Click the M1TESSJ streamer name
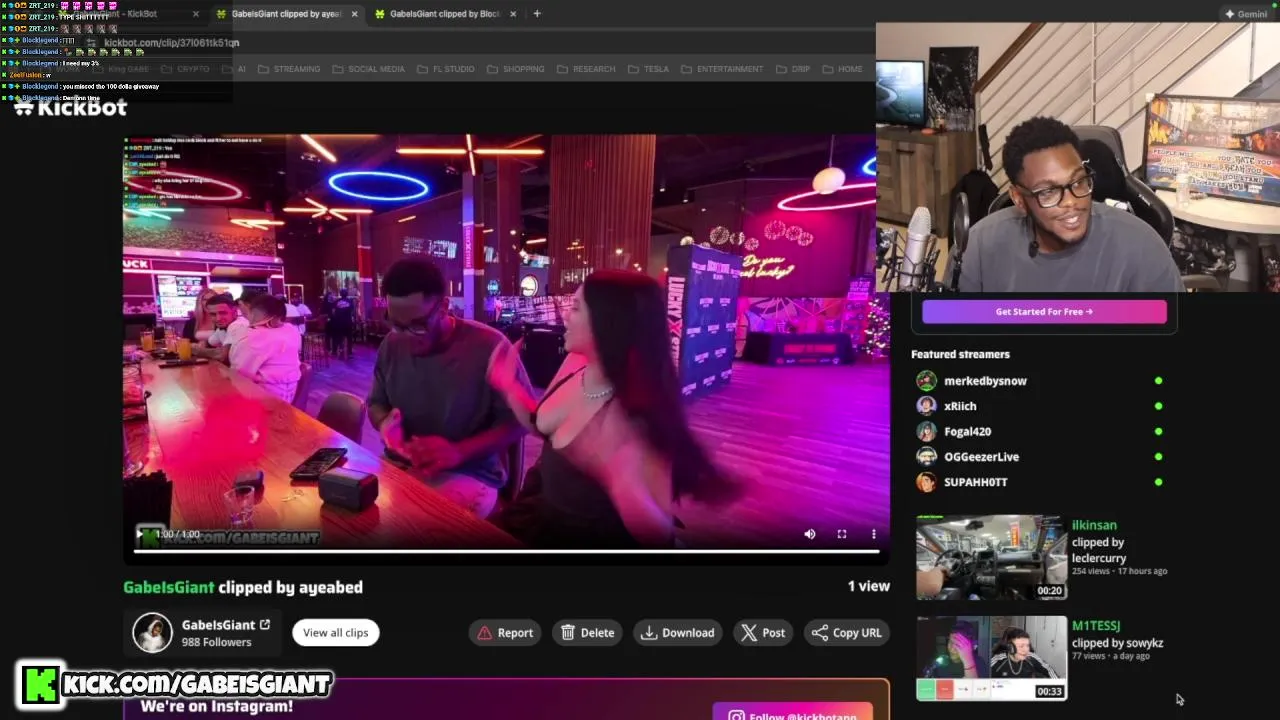This screenshot has height=720, width=1280. click(1096, 626)
